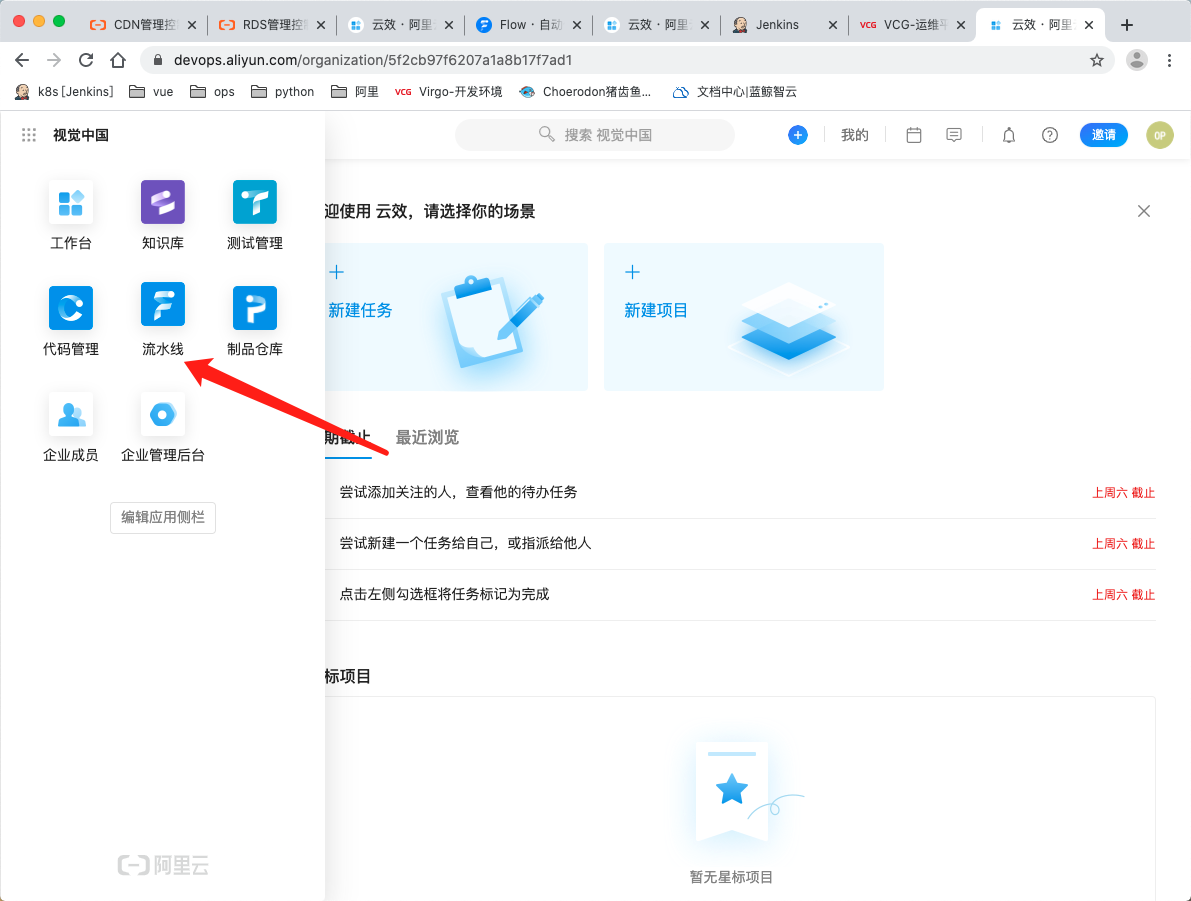Open the 代码管理 code management app
Screen dimensions: 1191x901
[x=71, y=321]
